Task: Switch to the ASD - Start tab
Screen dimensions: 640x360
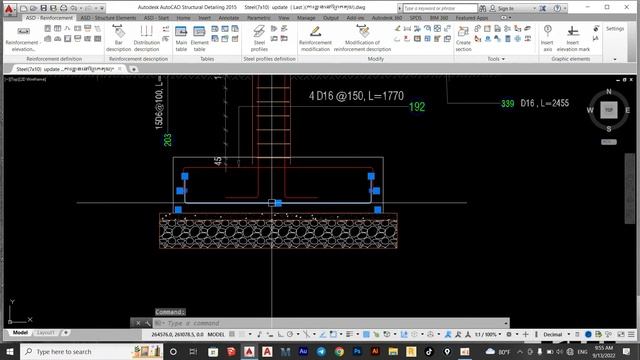Action: click(x=156, y=18)
